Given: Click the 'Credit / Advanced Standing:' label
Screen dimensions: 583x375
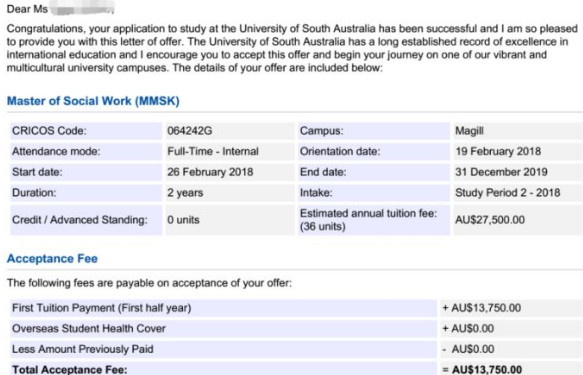Looking at the screenshot, I should click(80, 220).
